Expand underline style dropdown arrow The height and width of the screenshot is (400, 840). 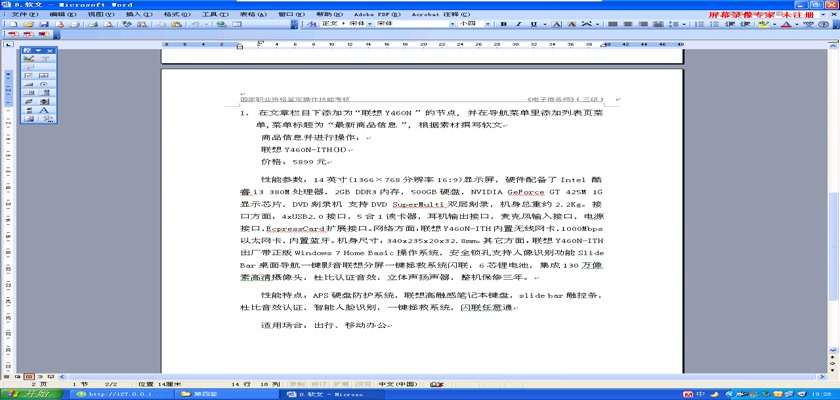[x=545, y=24]
